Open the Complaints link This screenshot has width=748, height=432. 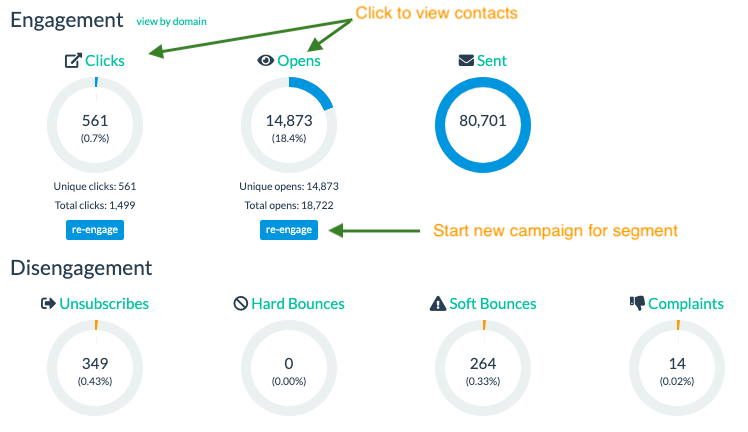(686, 303)
